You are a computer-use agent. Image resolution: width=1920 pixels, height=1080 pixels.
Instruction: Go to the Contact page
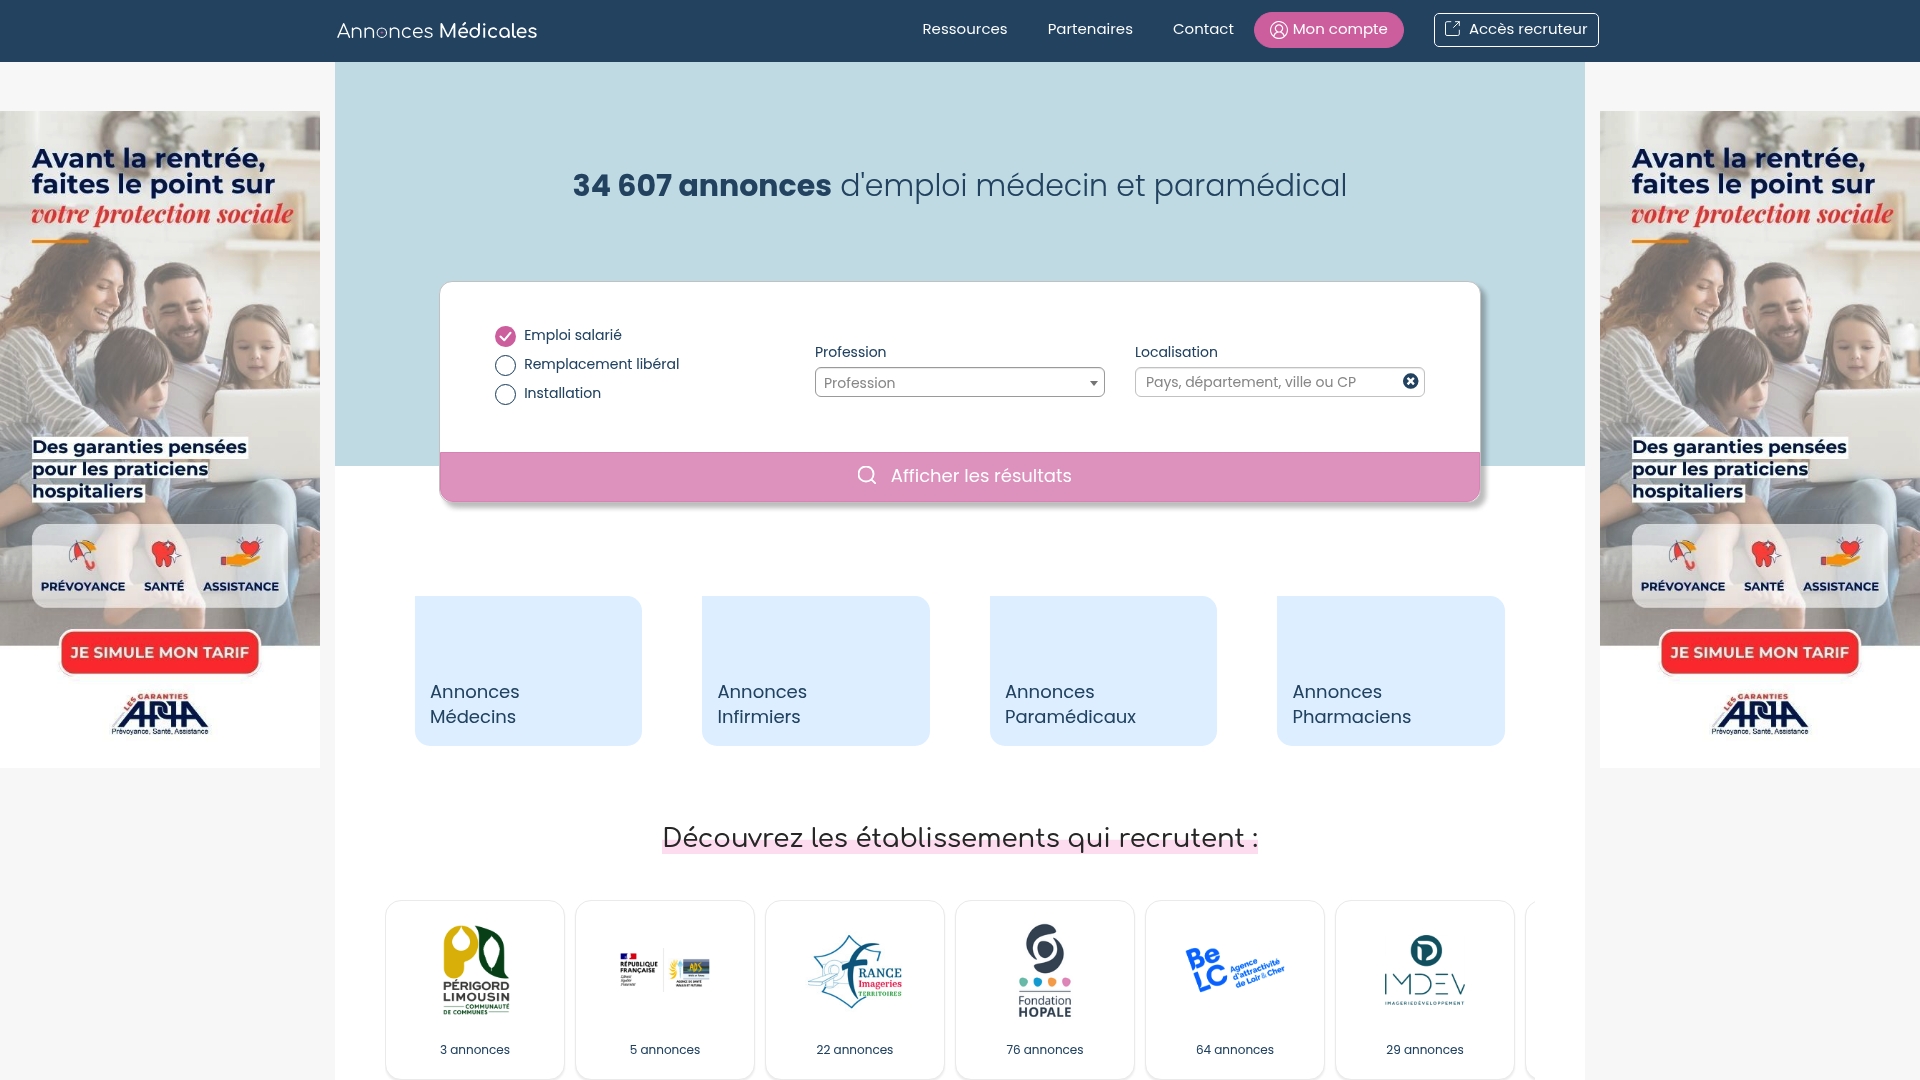1203,29
